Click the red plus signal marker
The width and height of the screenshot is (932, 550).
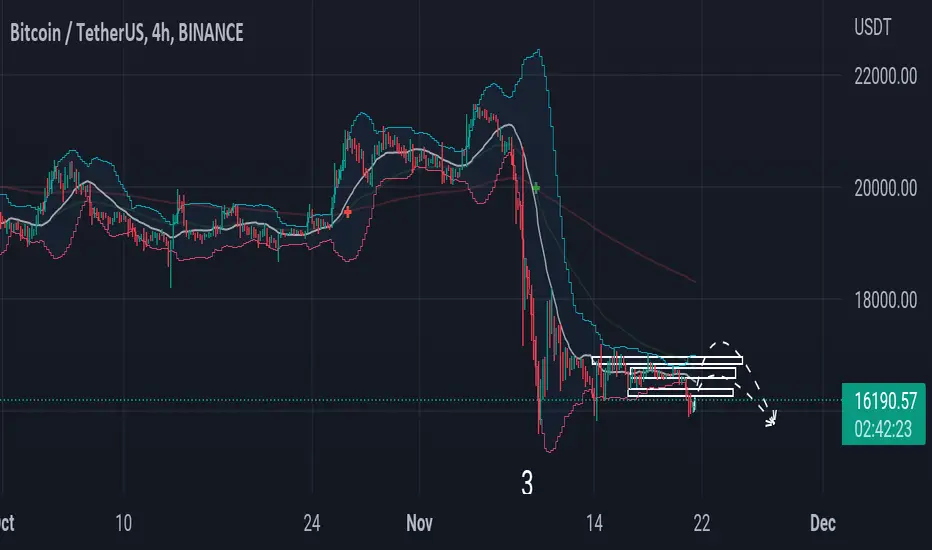(348, 212)
